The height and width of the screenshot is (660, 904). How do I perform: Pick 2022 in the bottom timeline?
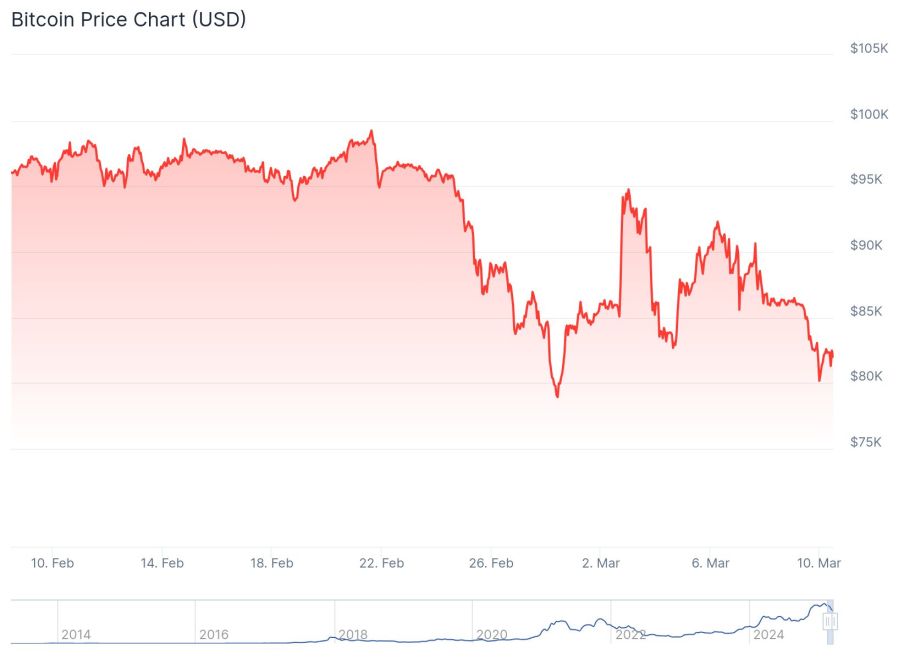tap(630, 634)
